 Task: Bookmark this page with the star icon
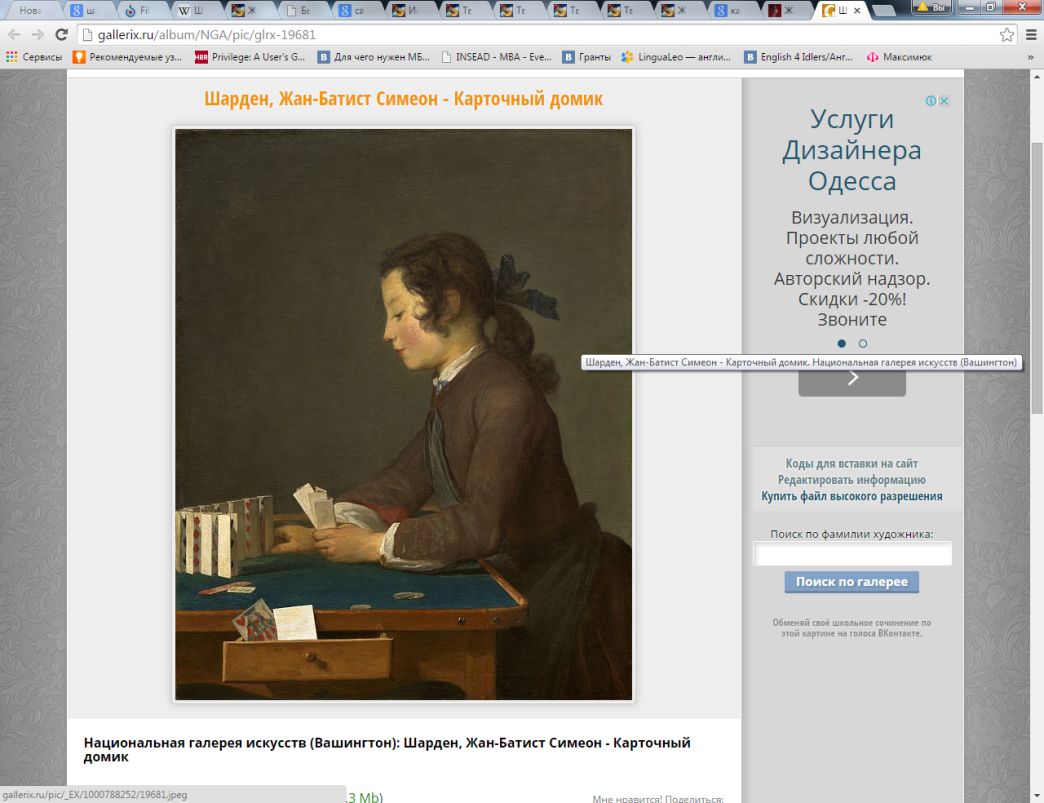coord(1007,35)
